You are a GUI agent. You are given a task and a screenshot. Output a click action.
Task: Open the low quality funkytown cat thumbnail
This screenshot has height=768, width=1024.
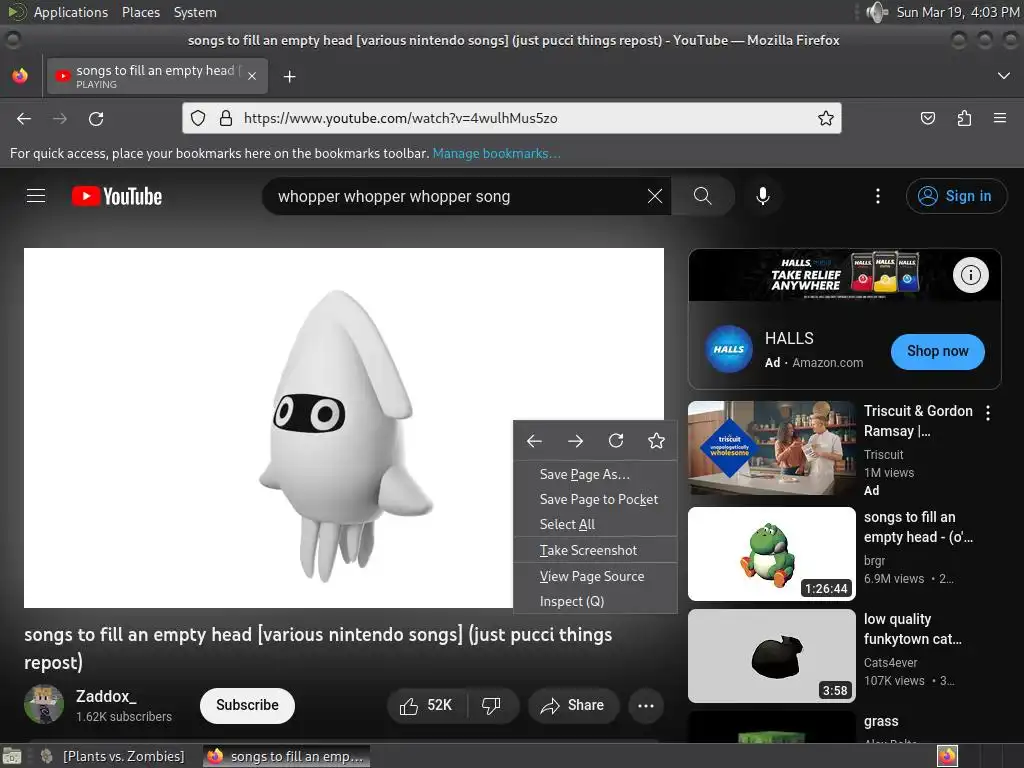[x=771, y=656]
